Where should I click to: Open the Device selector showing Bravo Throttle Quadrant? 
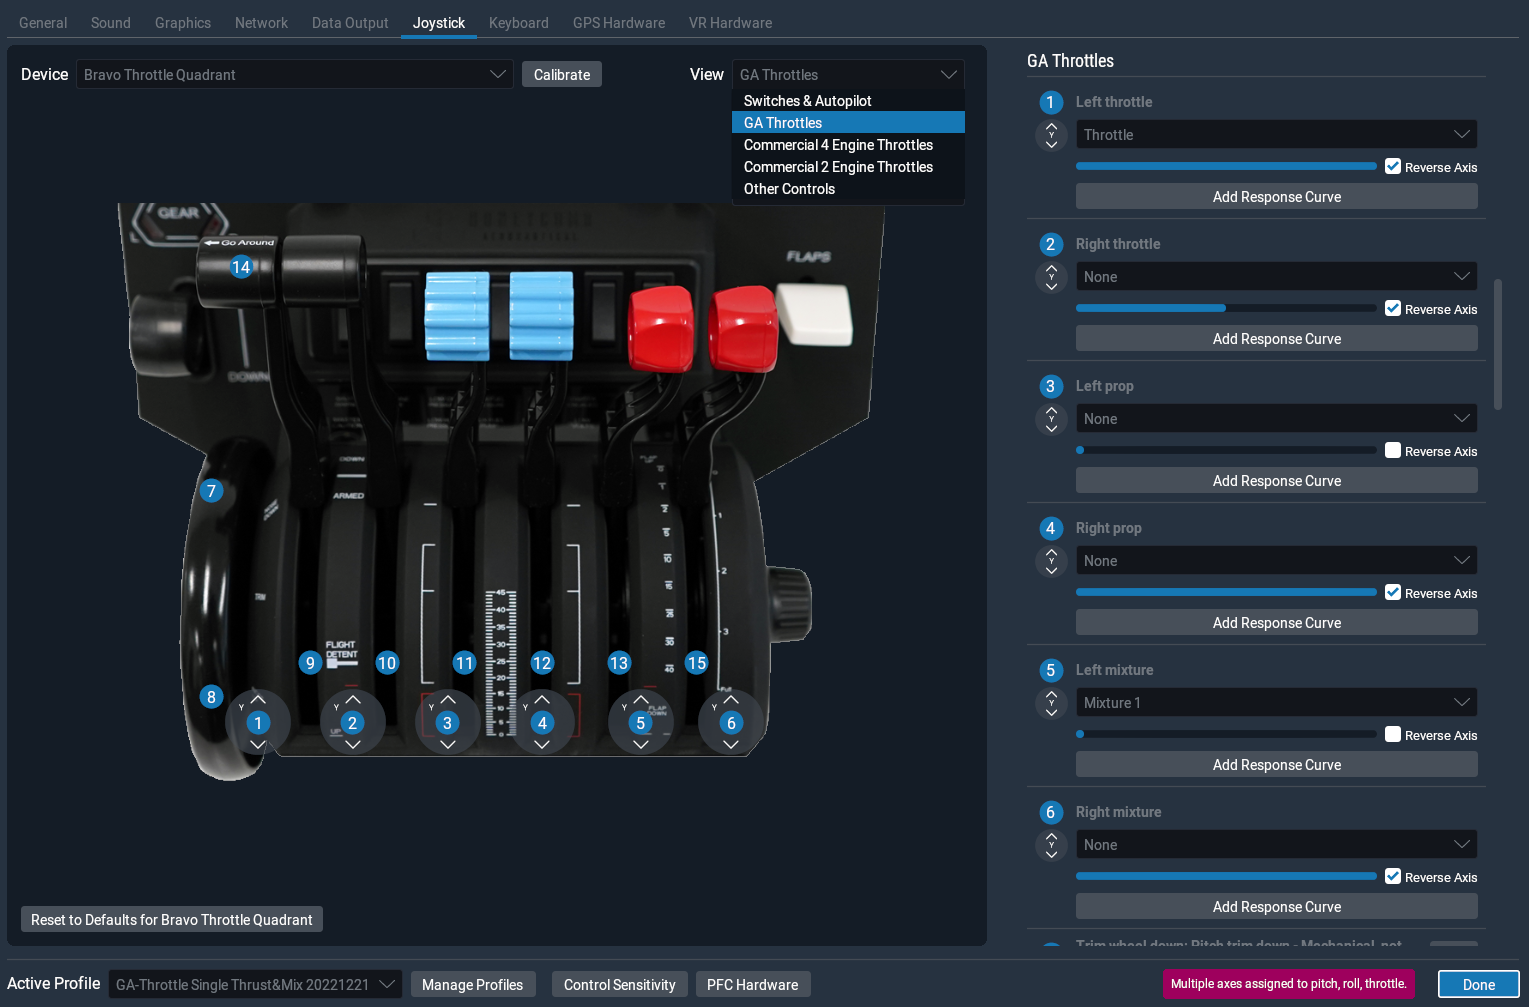(295, 74)
